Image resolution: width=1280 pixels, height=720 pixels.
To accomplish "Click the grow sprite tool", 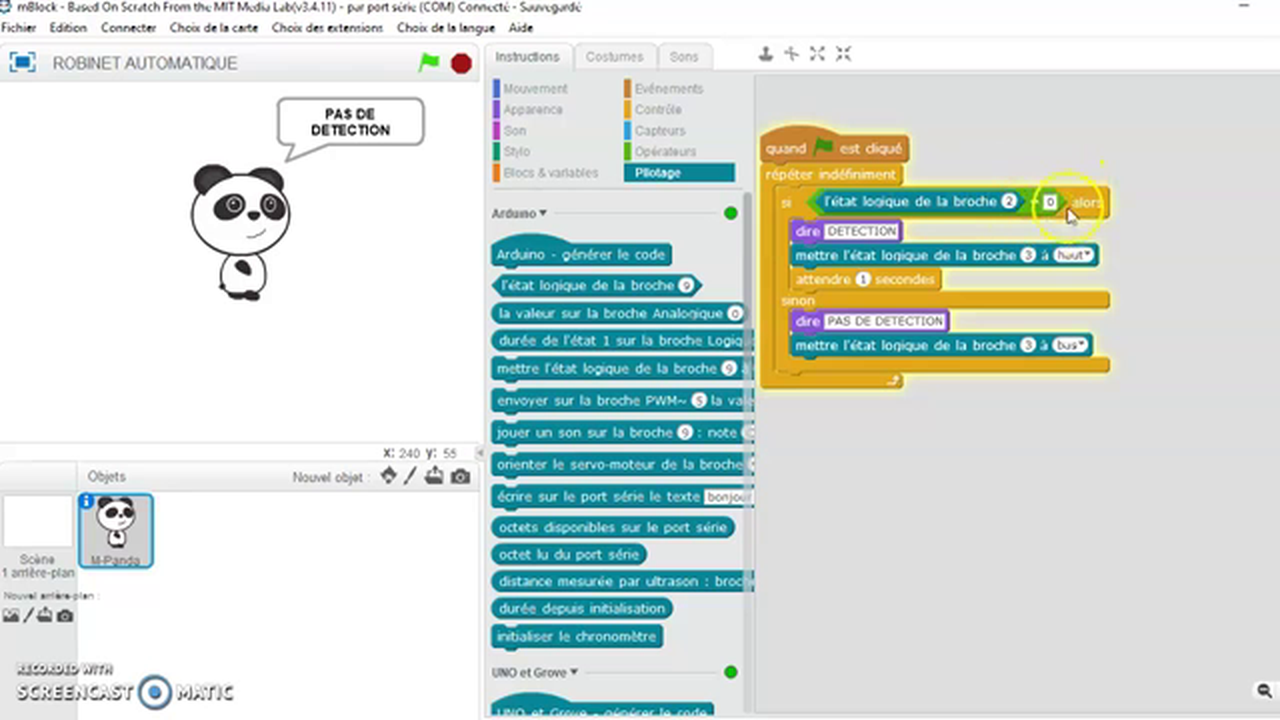I will coord(817,54).
